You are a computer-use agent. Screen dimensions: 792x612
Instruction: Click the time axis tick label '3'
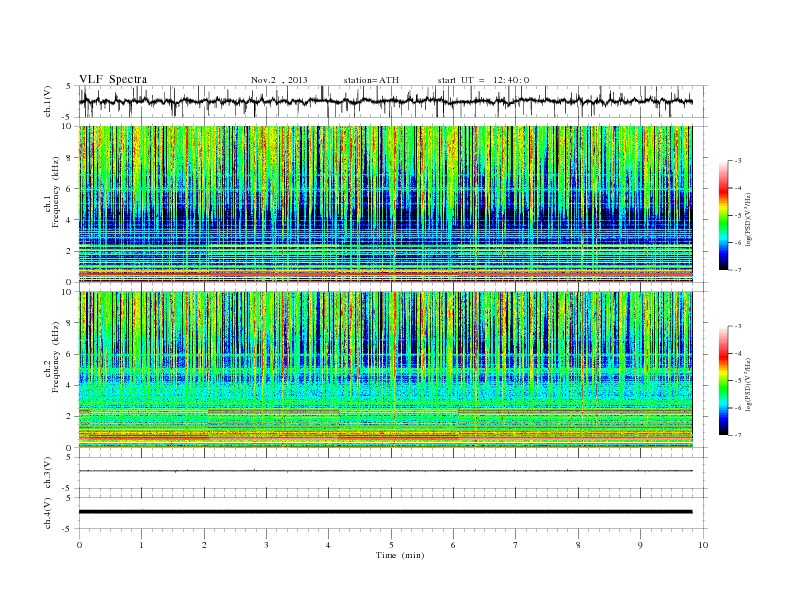coord(266,545)
